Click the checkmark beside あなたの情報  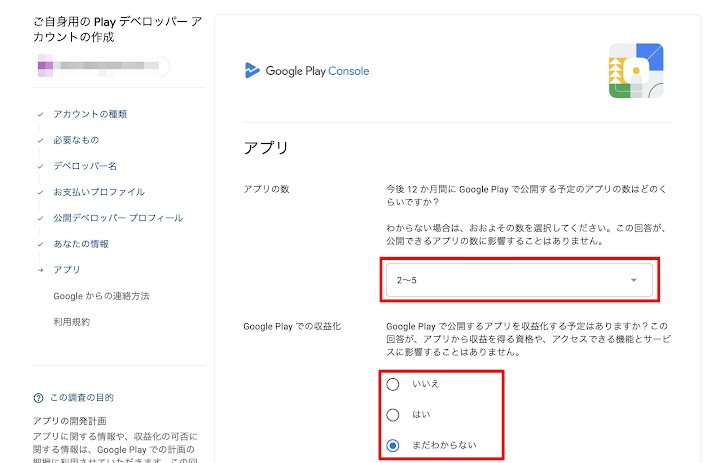click(40, 244)
